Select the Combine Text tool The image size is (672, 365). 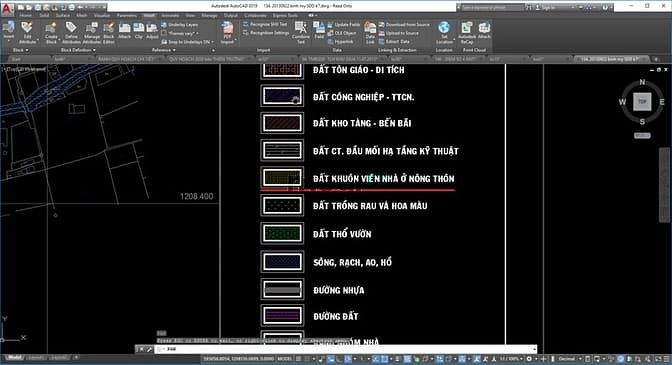pyautogui.click(x=301, y=33)
